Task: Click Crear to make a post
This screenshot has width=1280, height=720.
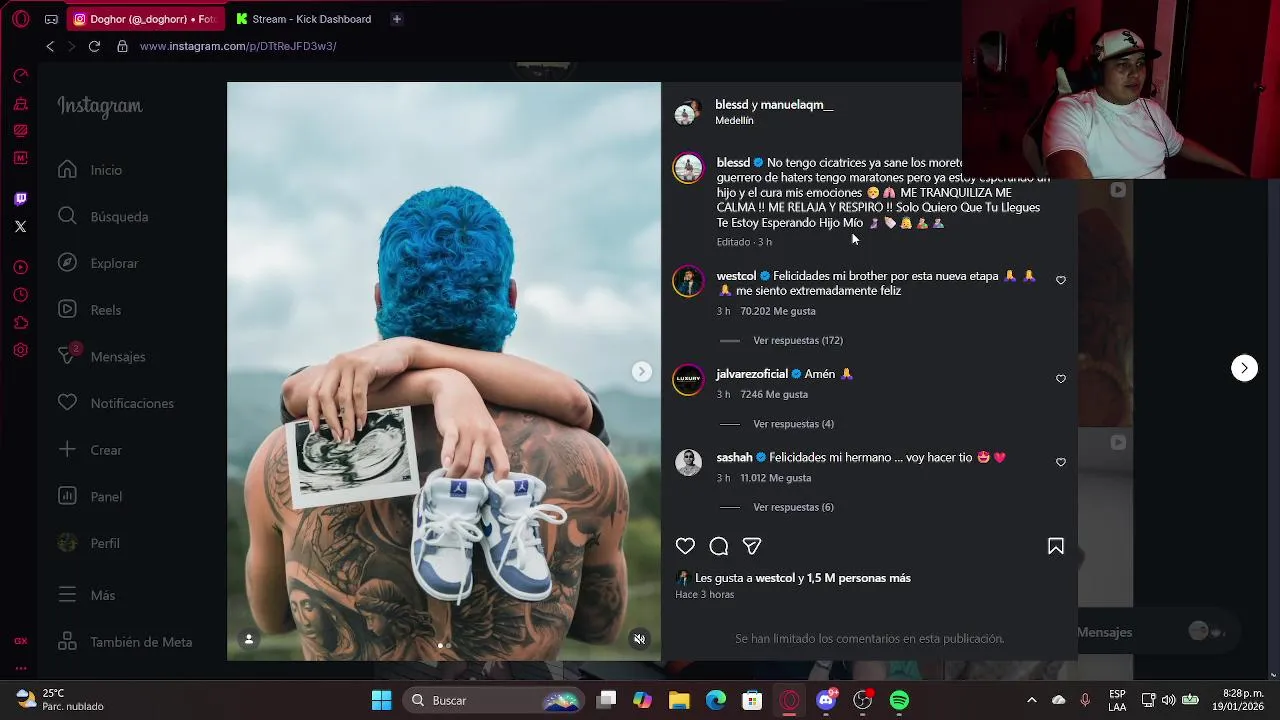Action: coord(90,450)
